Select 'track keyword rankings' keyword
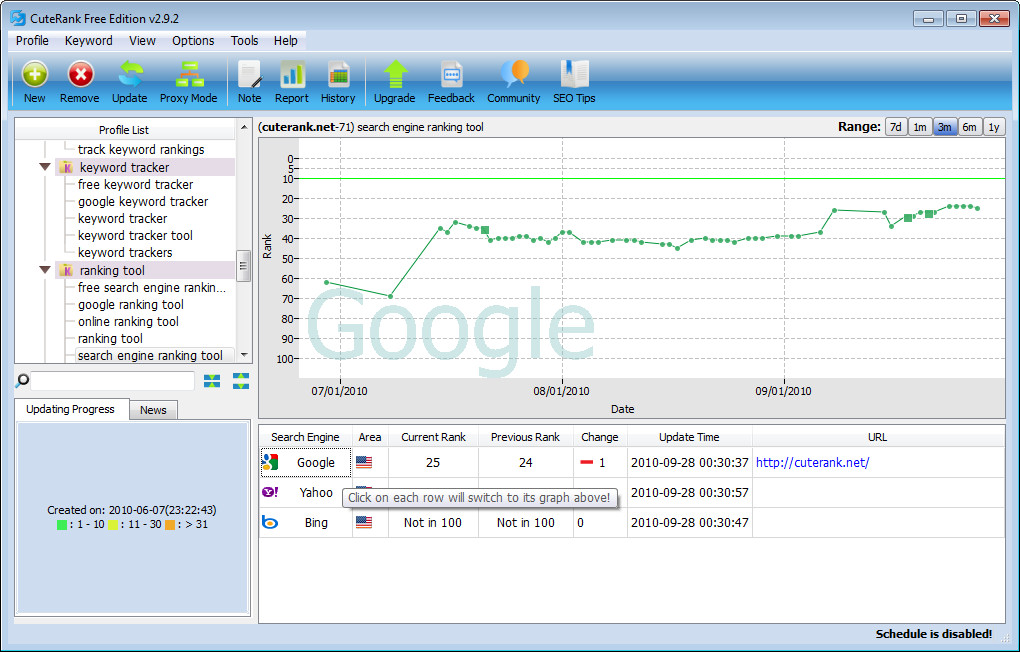1020x652 pixels. [141, 150]
